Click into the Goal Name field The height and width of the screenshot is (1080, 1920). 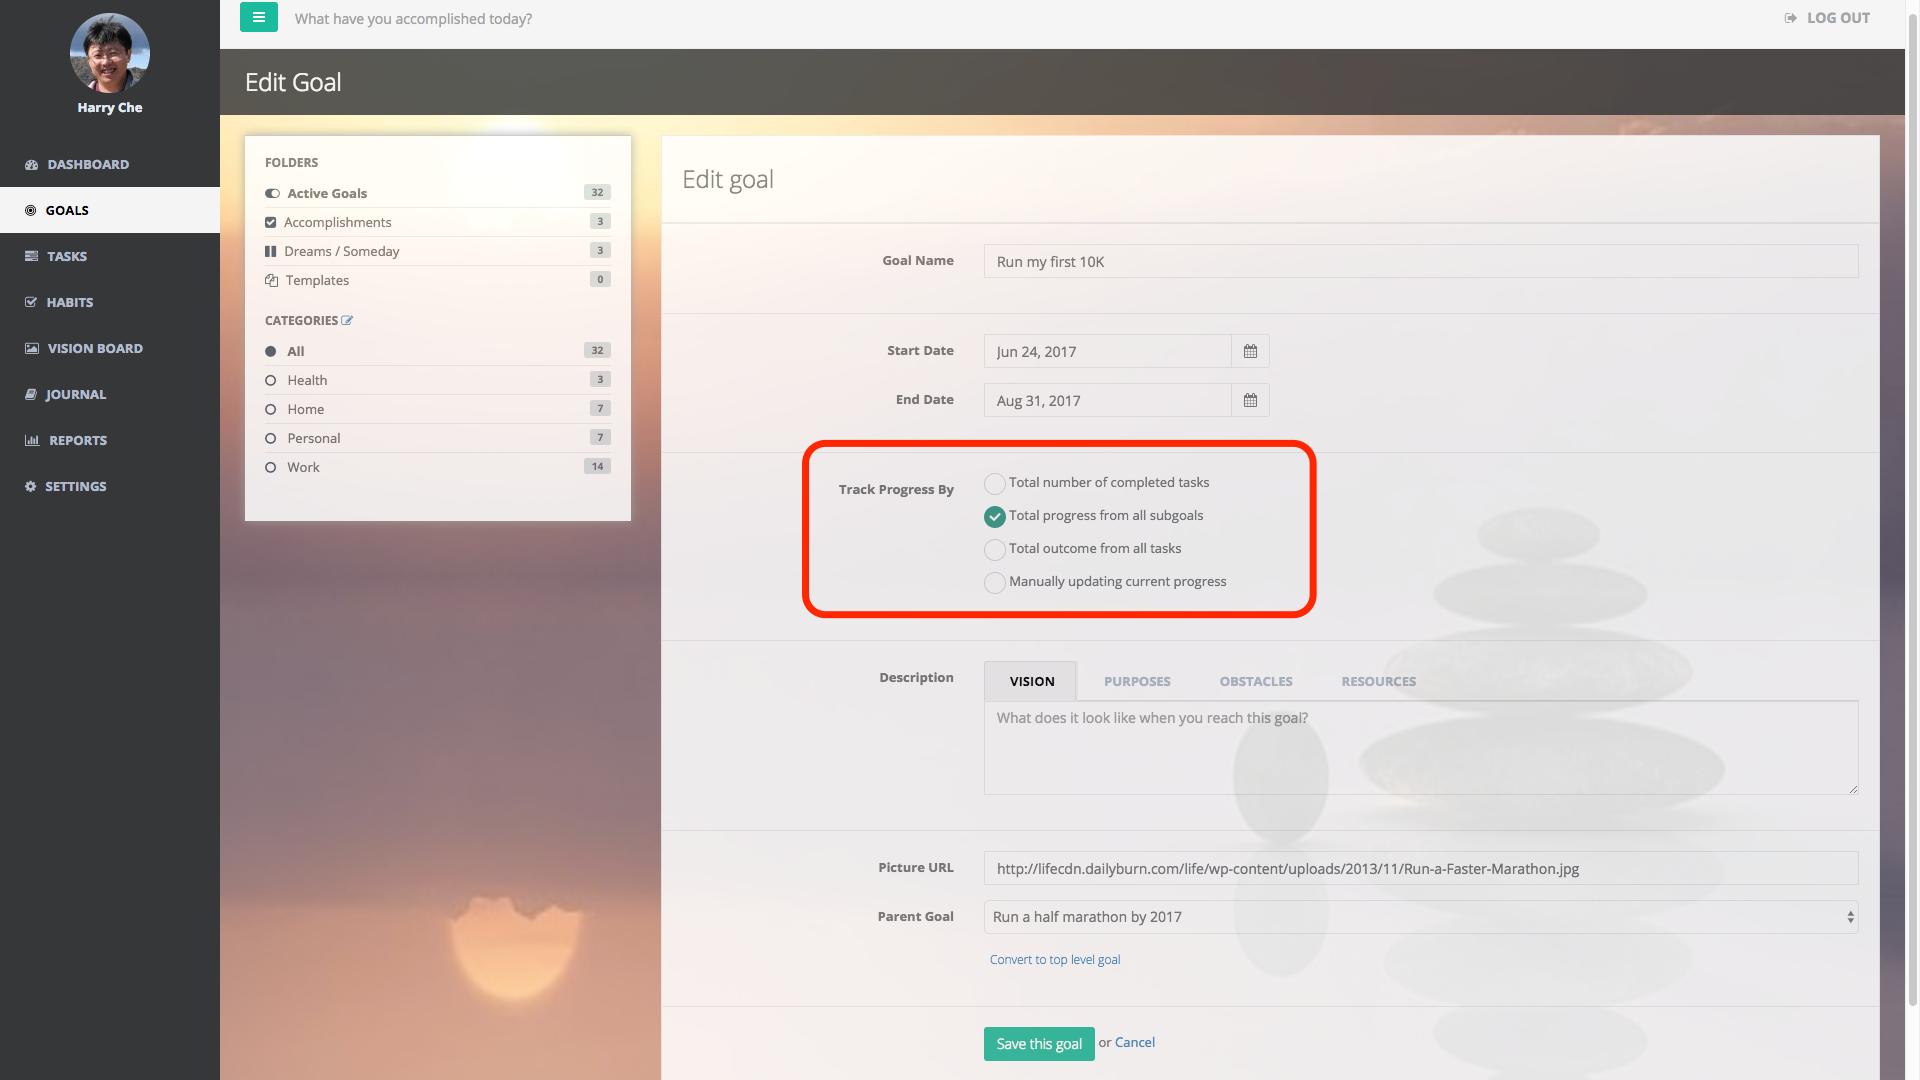click(1420, 262)
